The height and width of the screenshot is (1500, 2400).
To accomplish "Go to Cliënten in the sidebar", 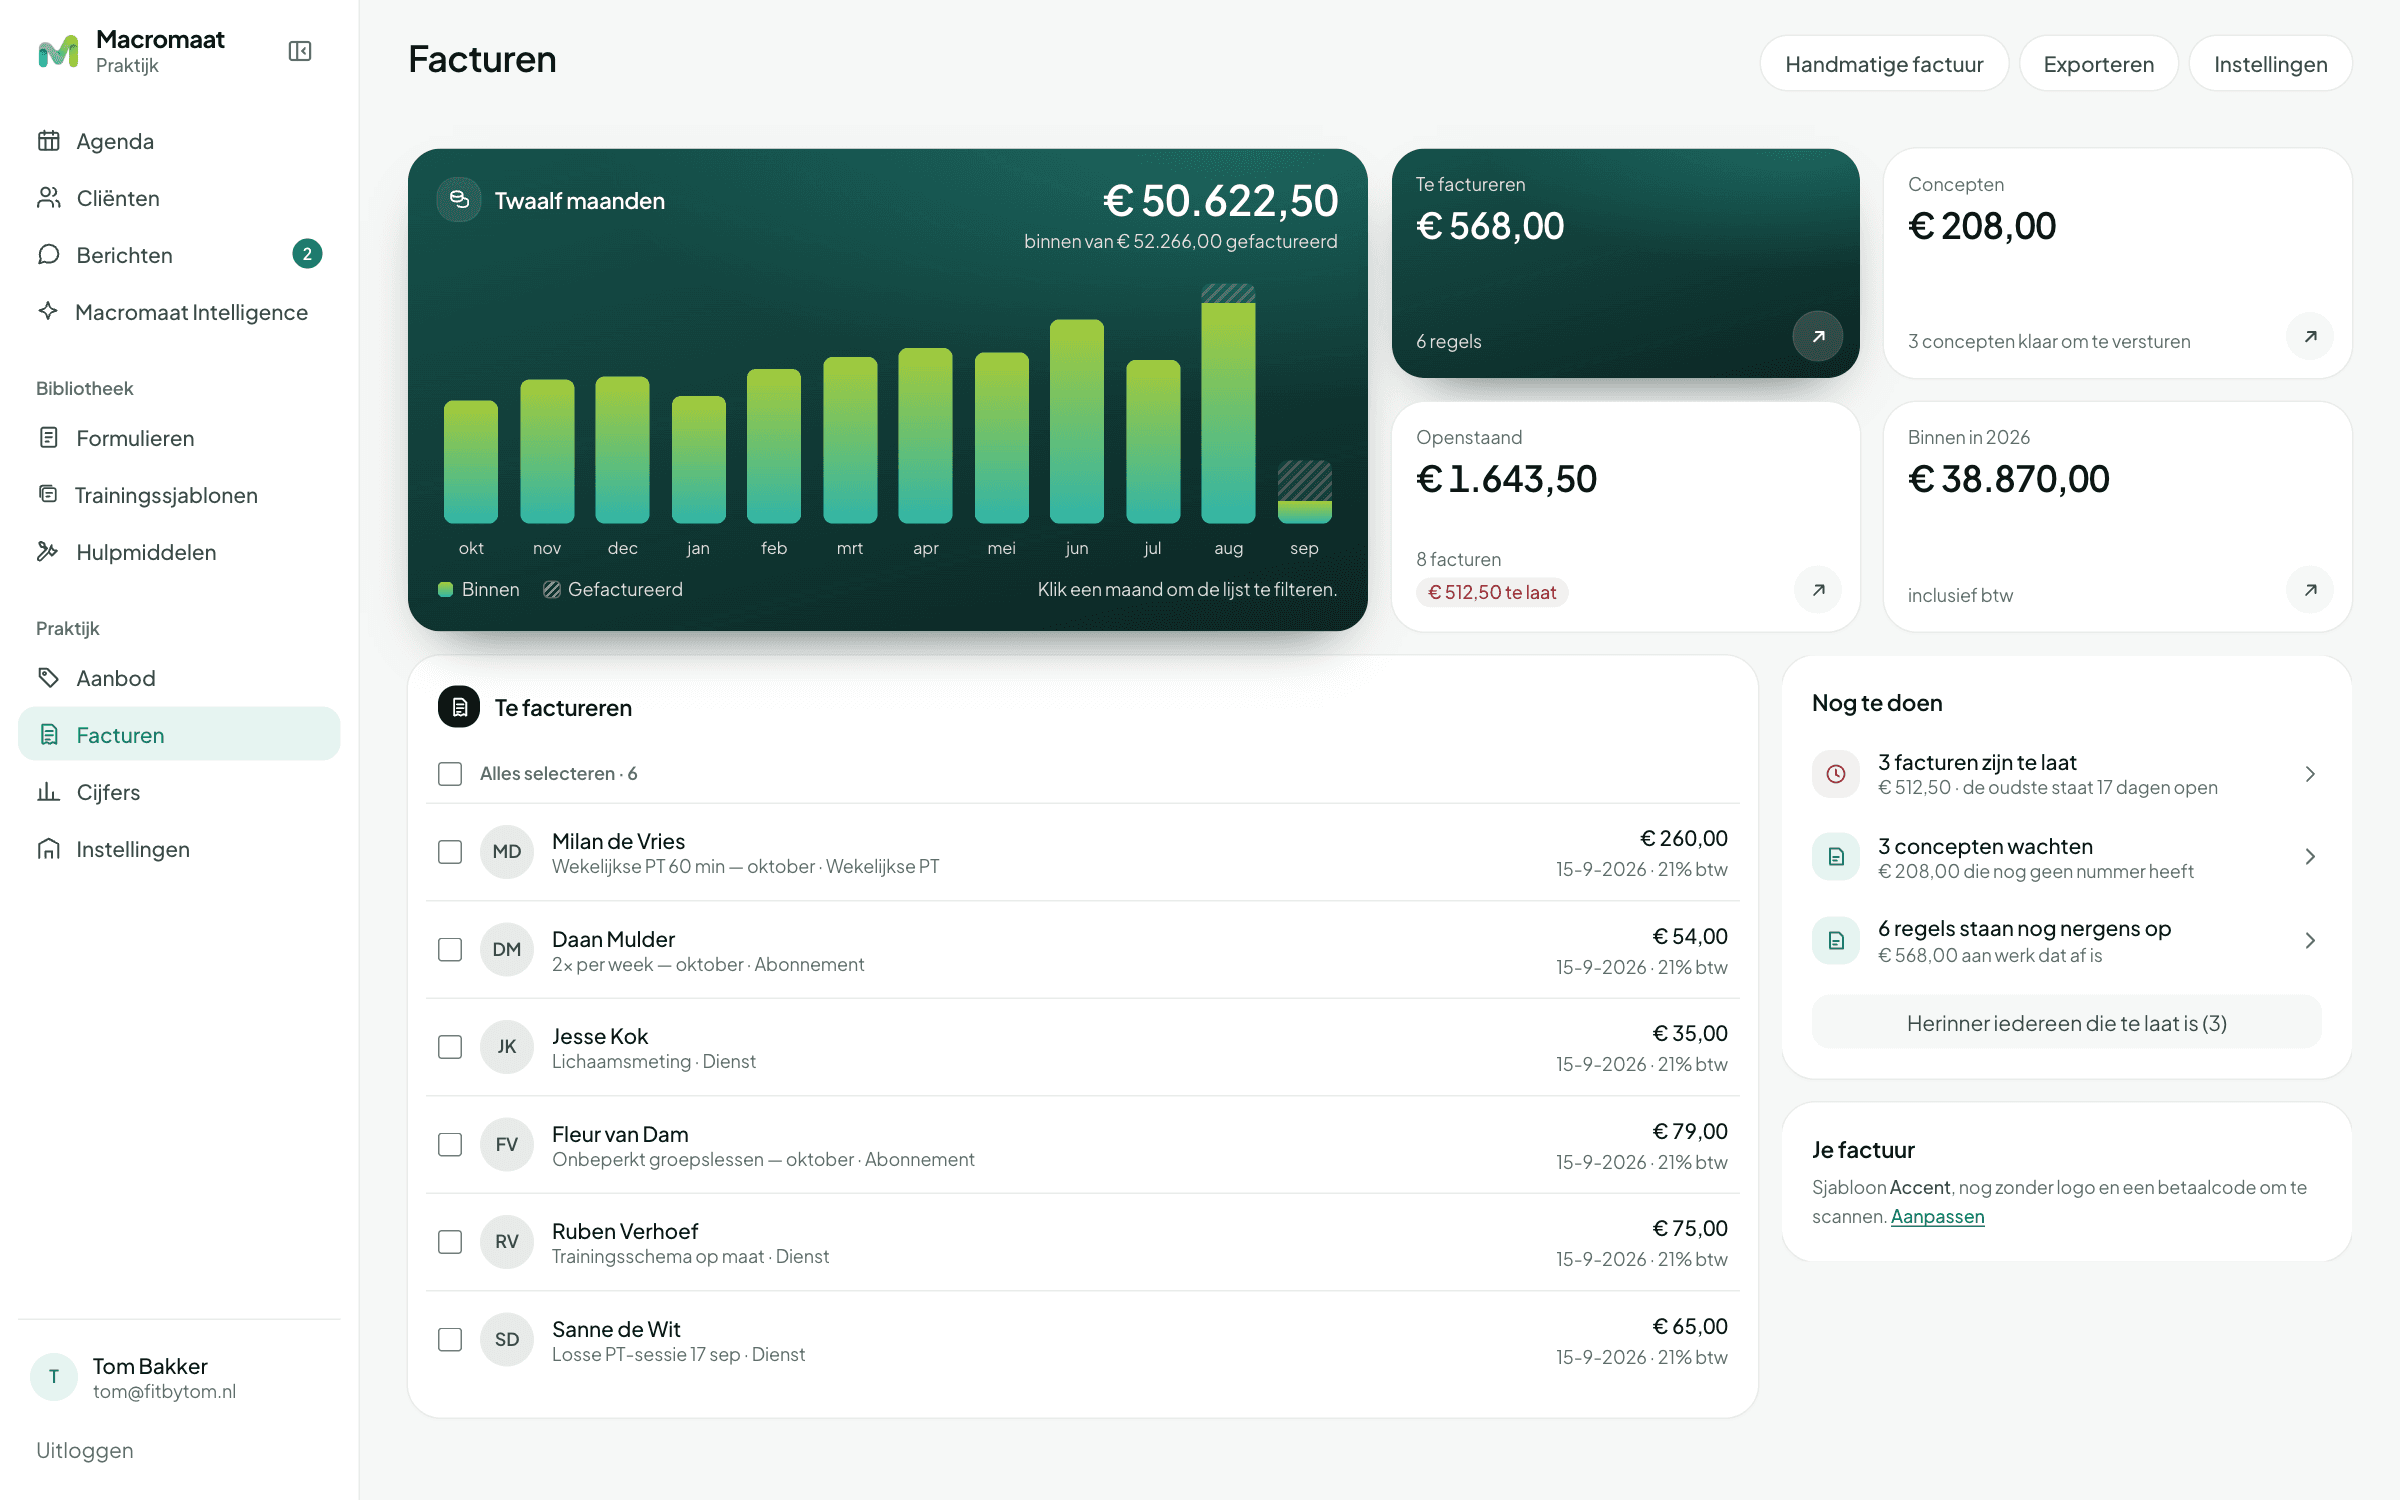I will click(179, 198).
